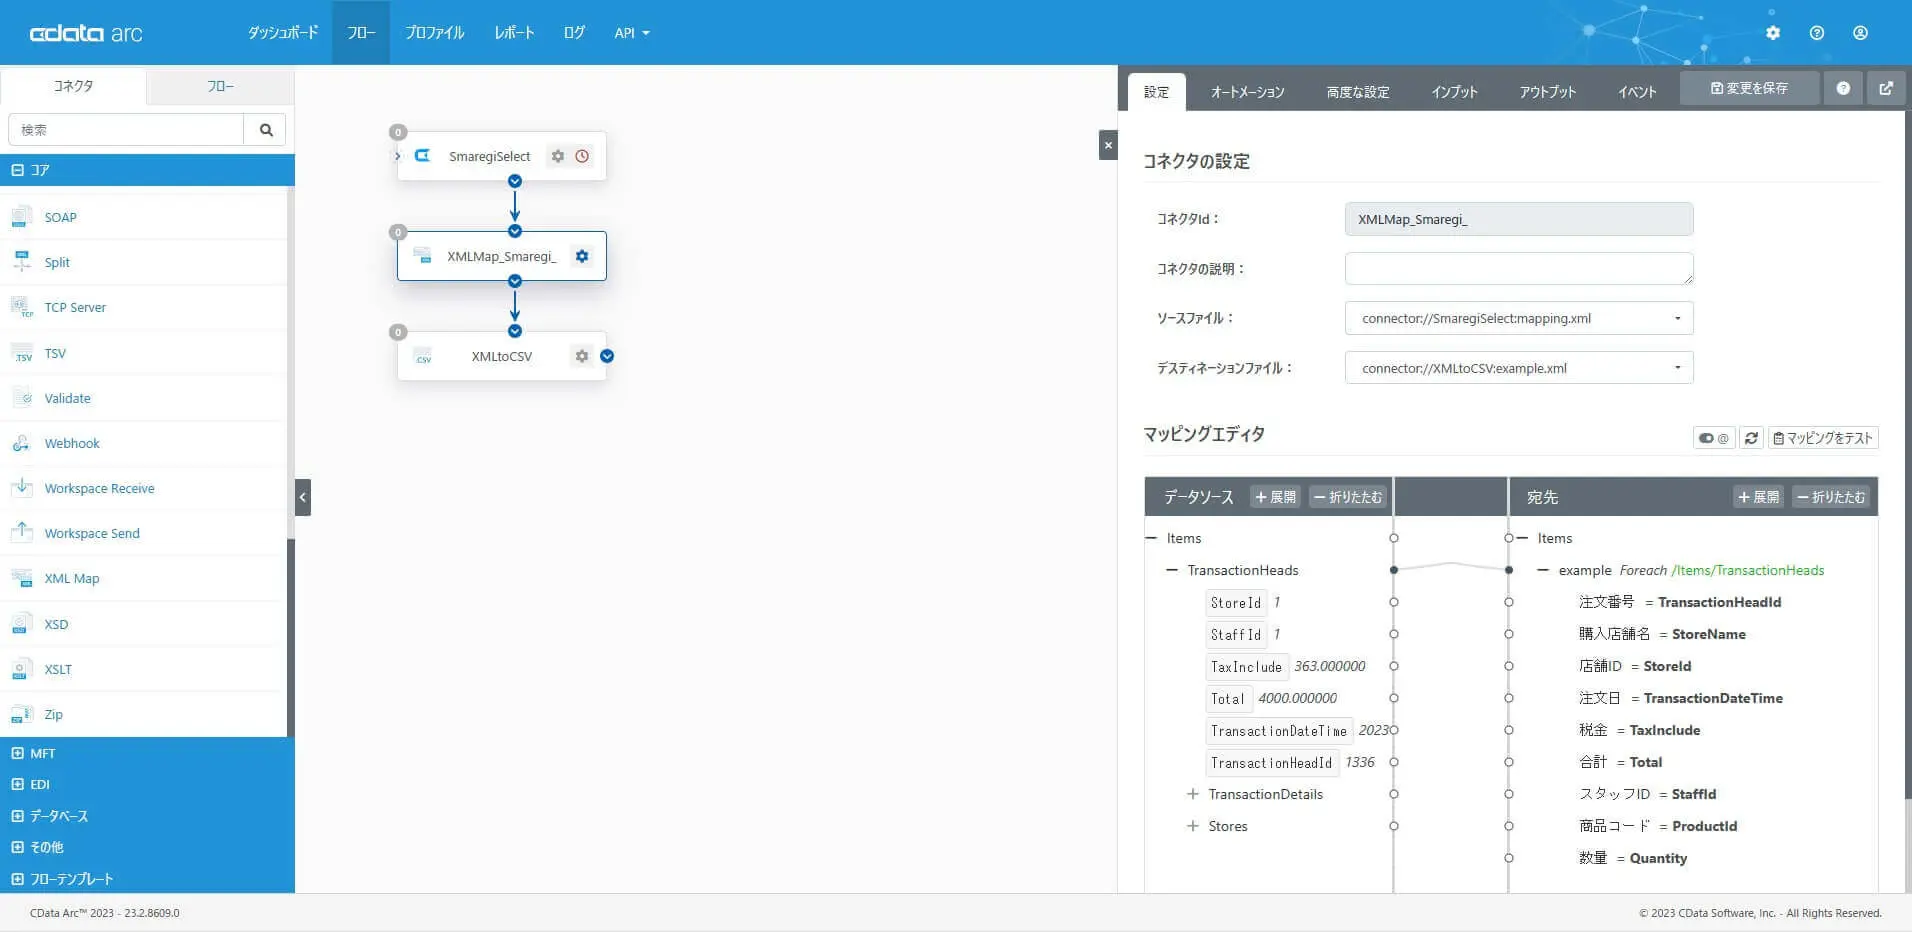Open the help icon in the top bar
1912x932 pixels.
(1817, 33)
